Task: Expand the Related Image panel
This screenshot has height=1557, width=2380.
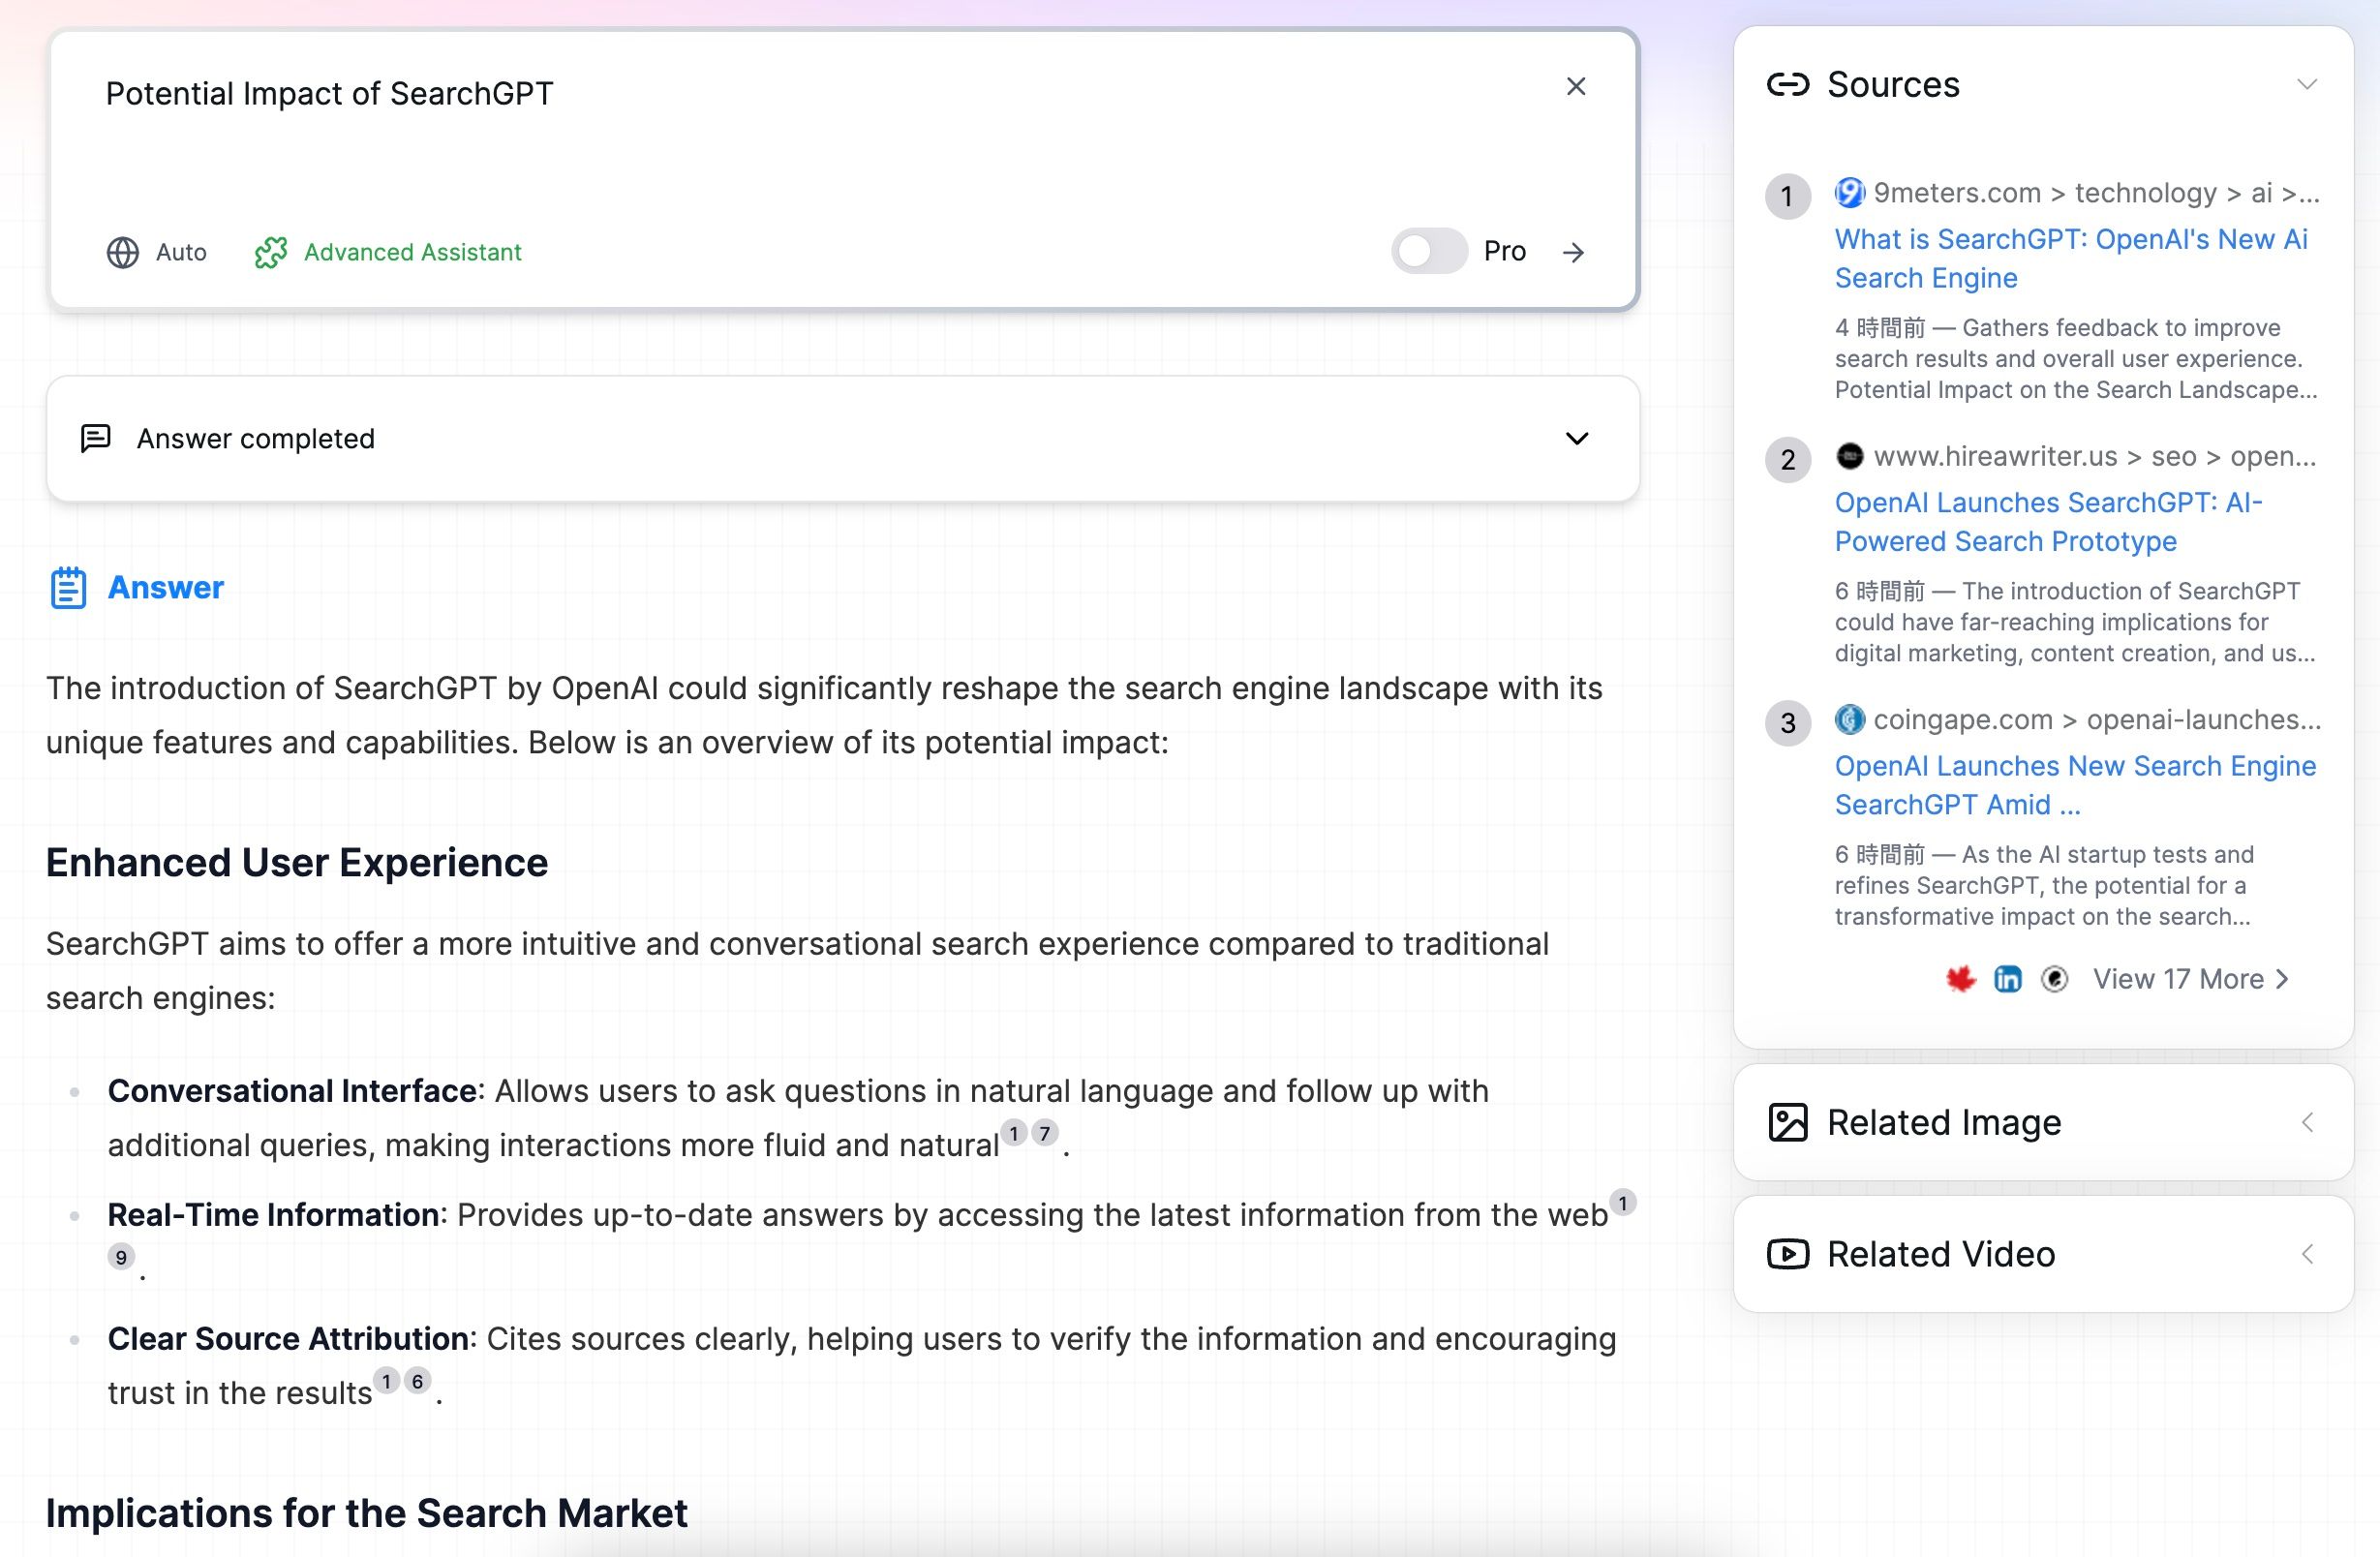Action: [x=2307, y=1123]
